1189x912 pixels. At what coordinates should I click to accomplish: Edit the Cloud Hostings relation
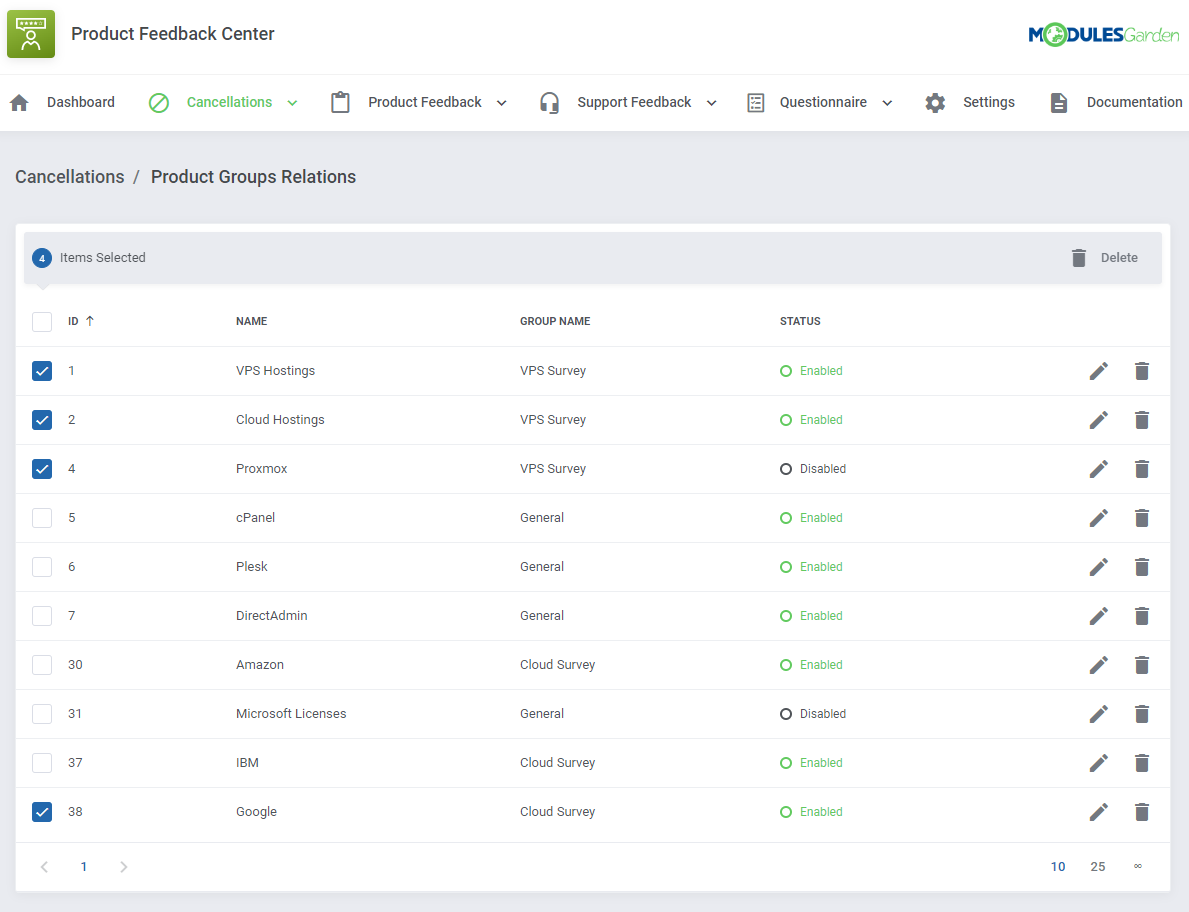pos(1099,420)
